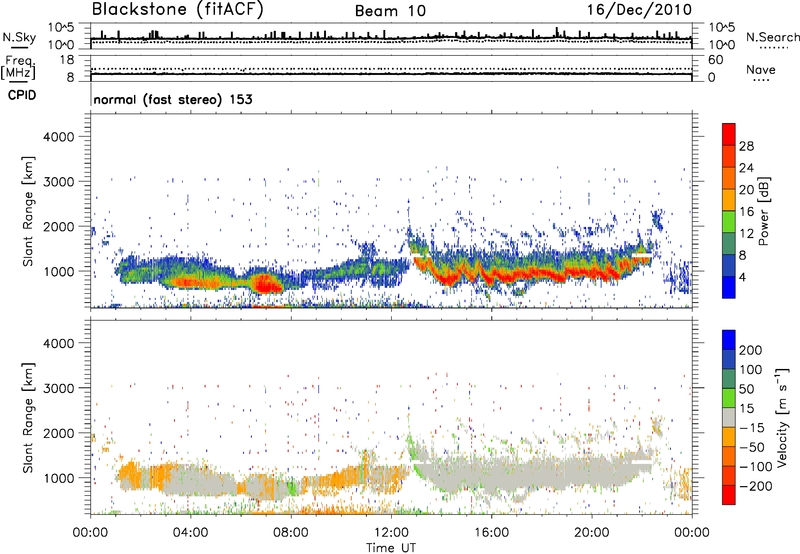Click the 'Velocity [m s⁻¹]' colorbar title
The image size is (800, 554).
pos(782,418)
